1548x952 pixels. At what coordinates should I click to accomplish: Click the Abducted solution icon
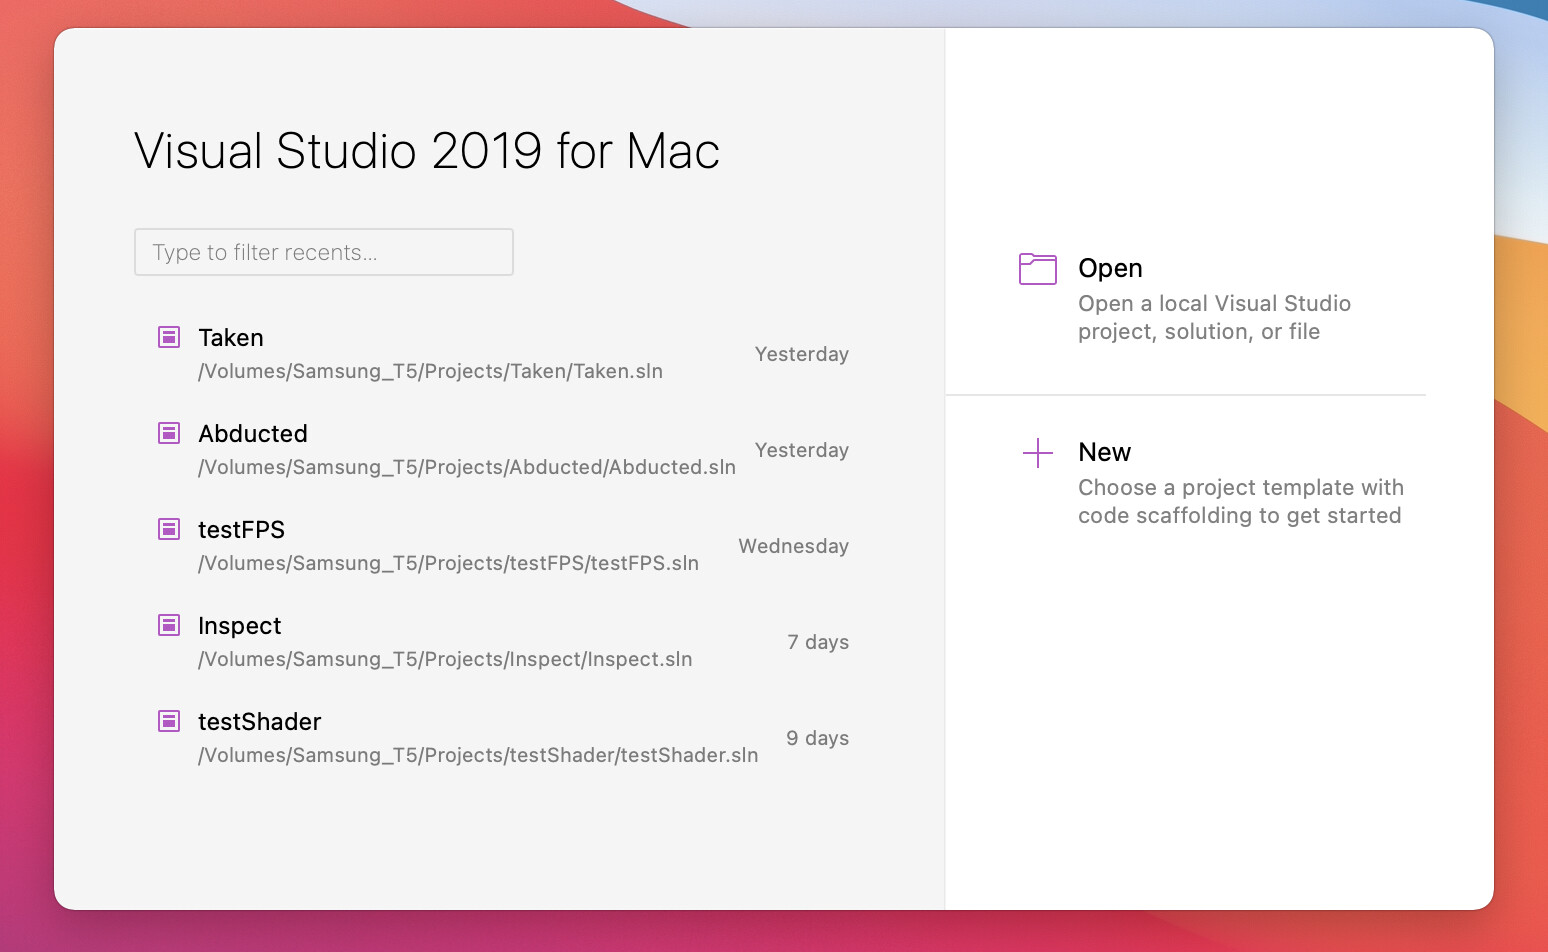(x=168, y=433)
